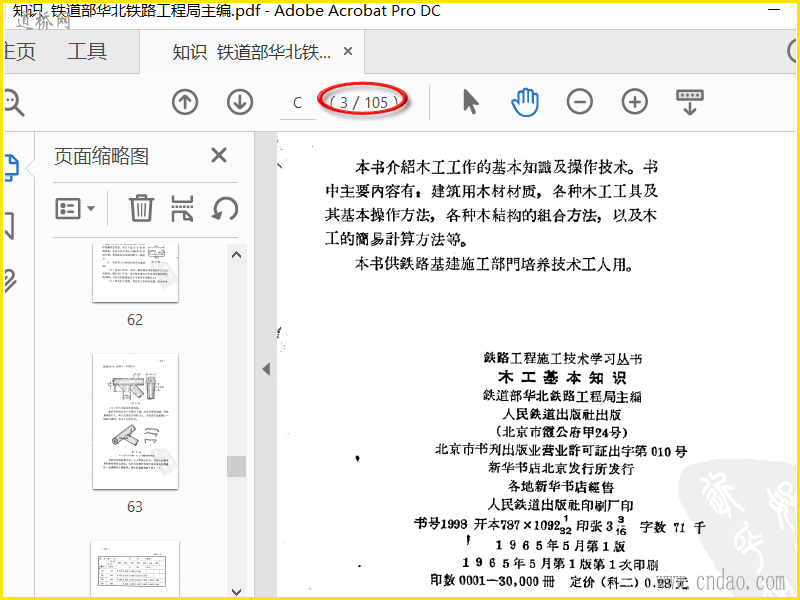Viewport: 800px width, 600px height.
Task: Open the 主页 tab
Action: [20, 52]
